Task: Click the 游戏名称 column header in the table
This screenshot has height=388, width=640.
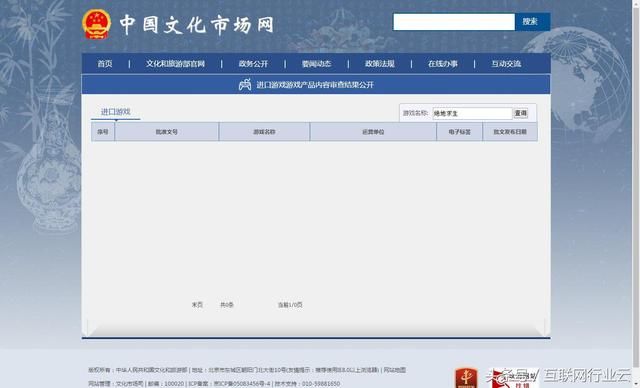Action: point(264,132)
